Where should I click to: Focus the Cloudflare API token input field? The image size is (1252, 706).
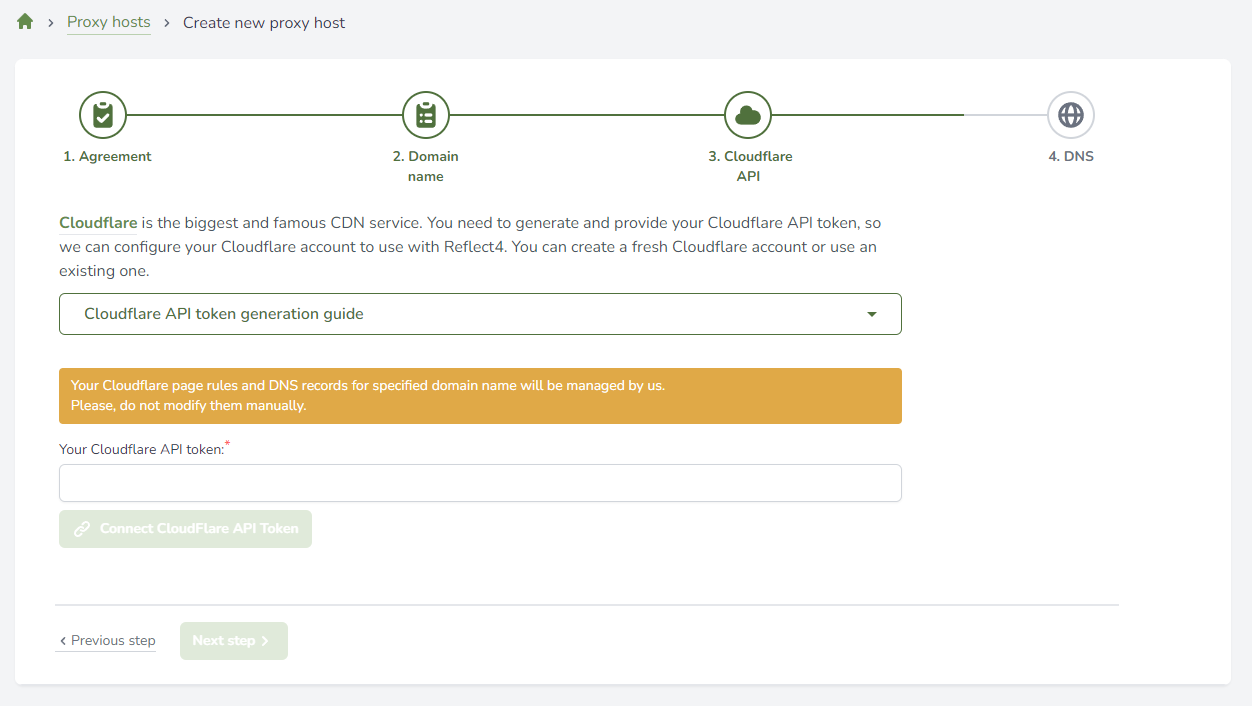(x=480, y=483)
